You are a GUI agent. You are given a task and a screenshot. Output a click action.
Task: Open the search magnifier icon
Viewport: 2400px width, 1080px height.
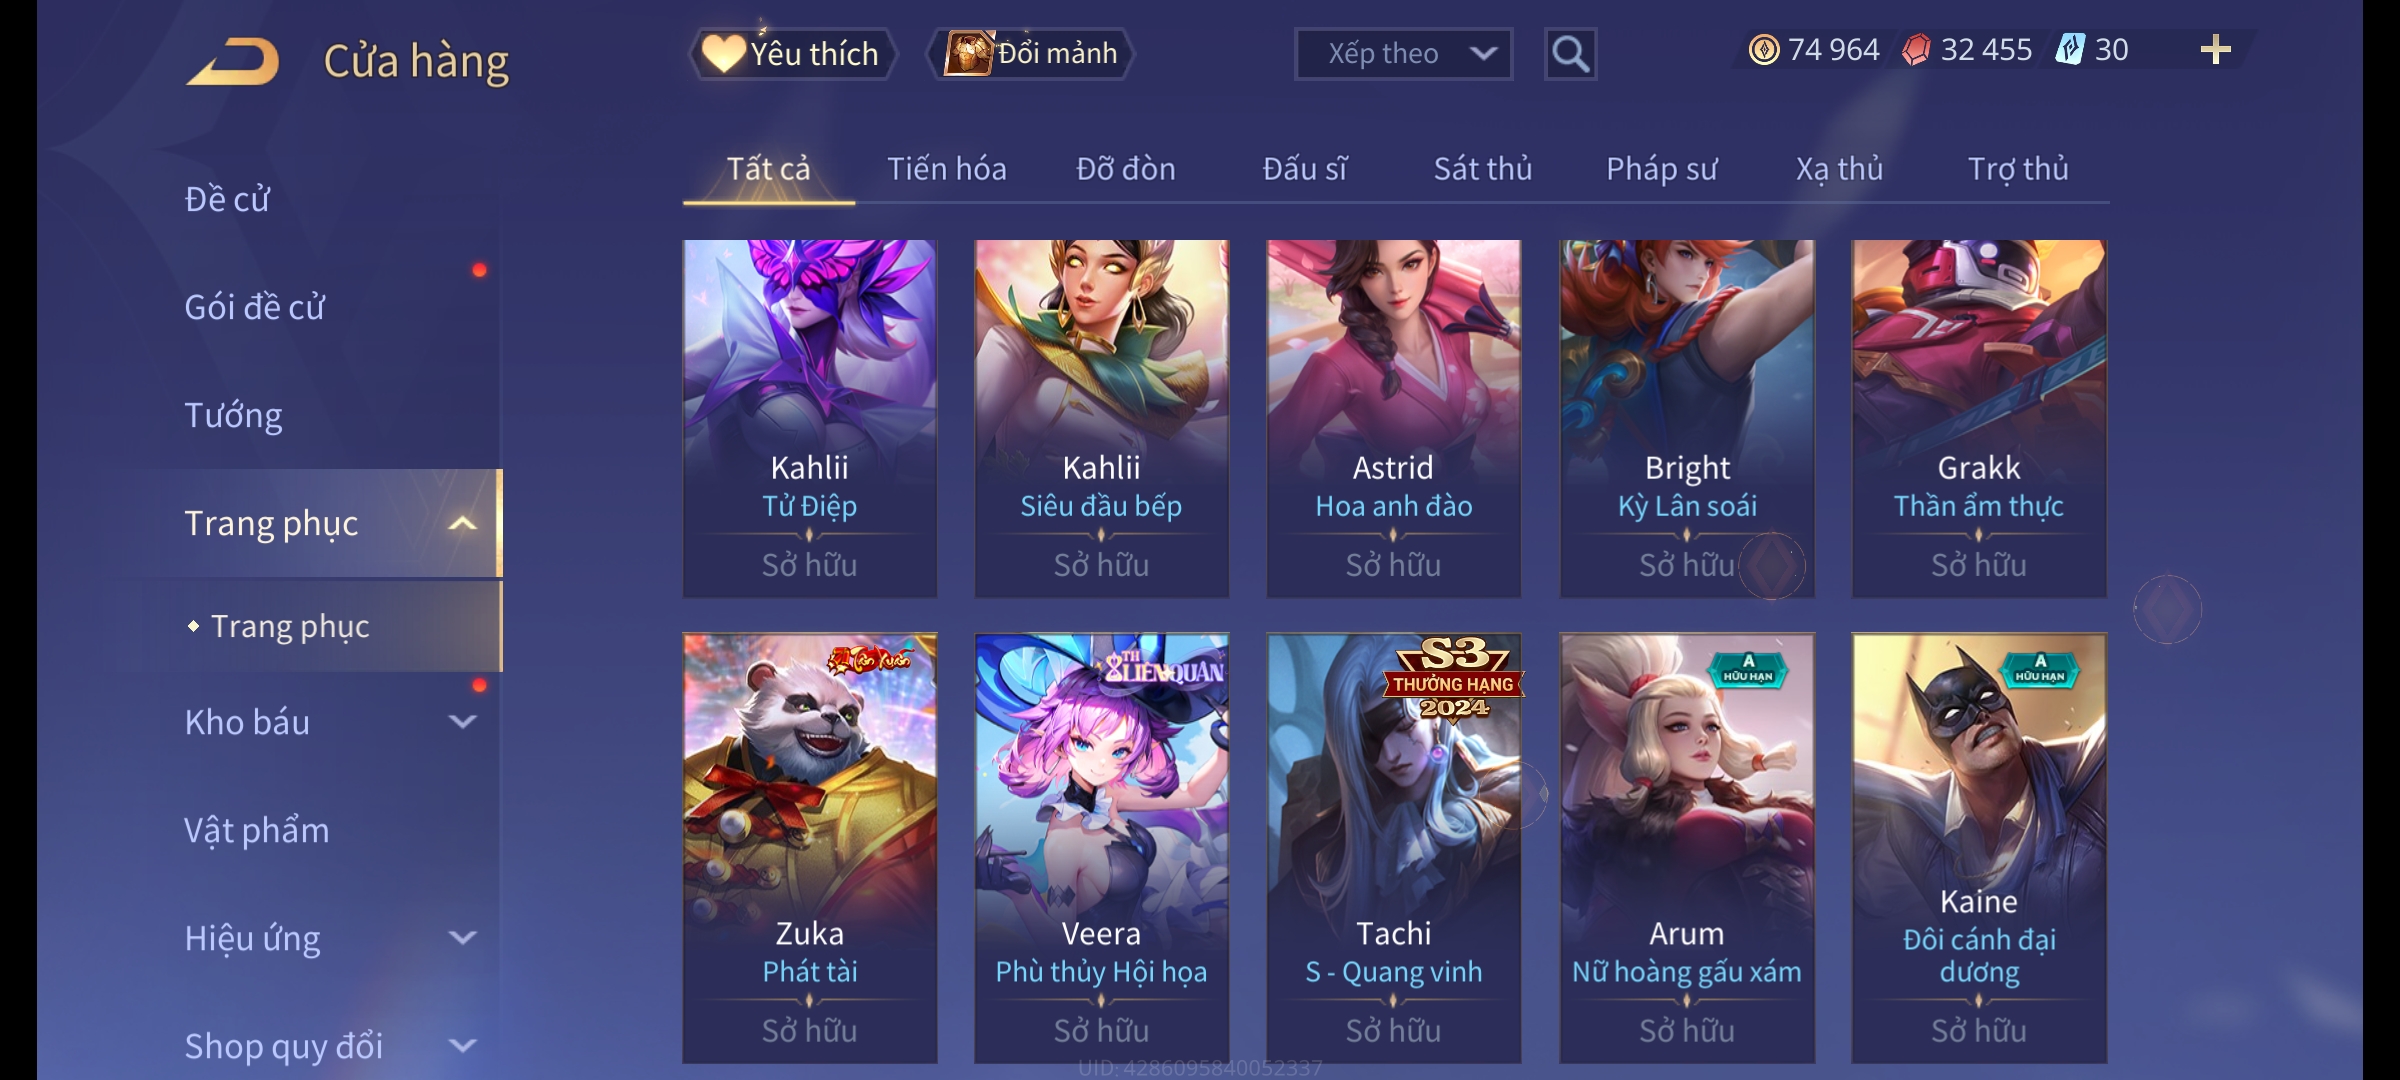(x=1570, y=54)
